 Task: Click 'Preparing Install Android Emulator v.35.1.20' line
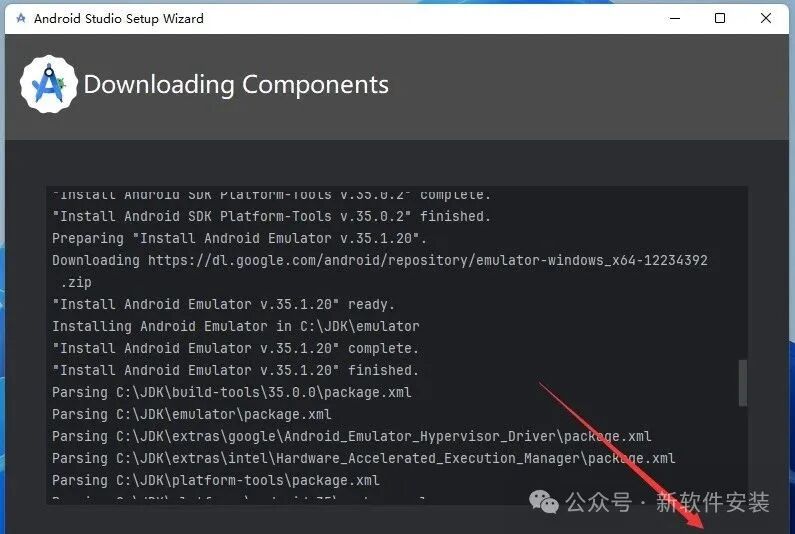coord(240,238)
